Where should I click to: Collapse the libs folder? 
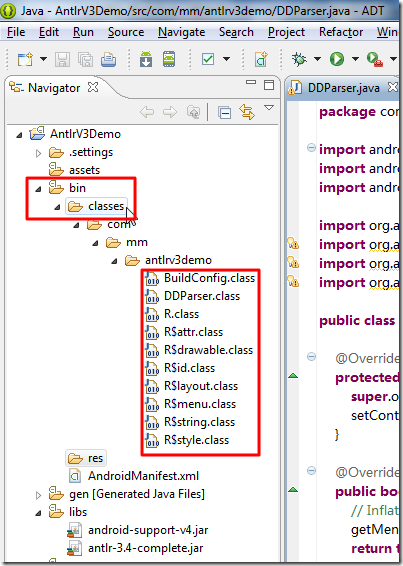tap(38, 513)
